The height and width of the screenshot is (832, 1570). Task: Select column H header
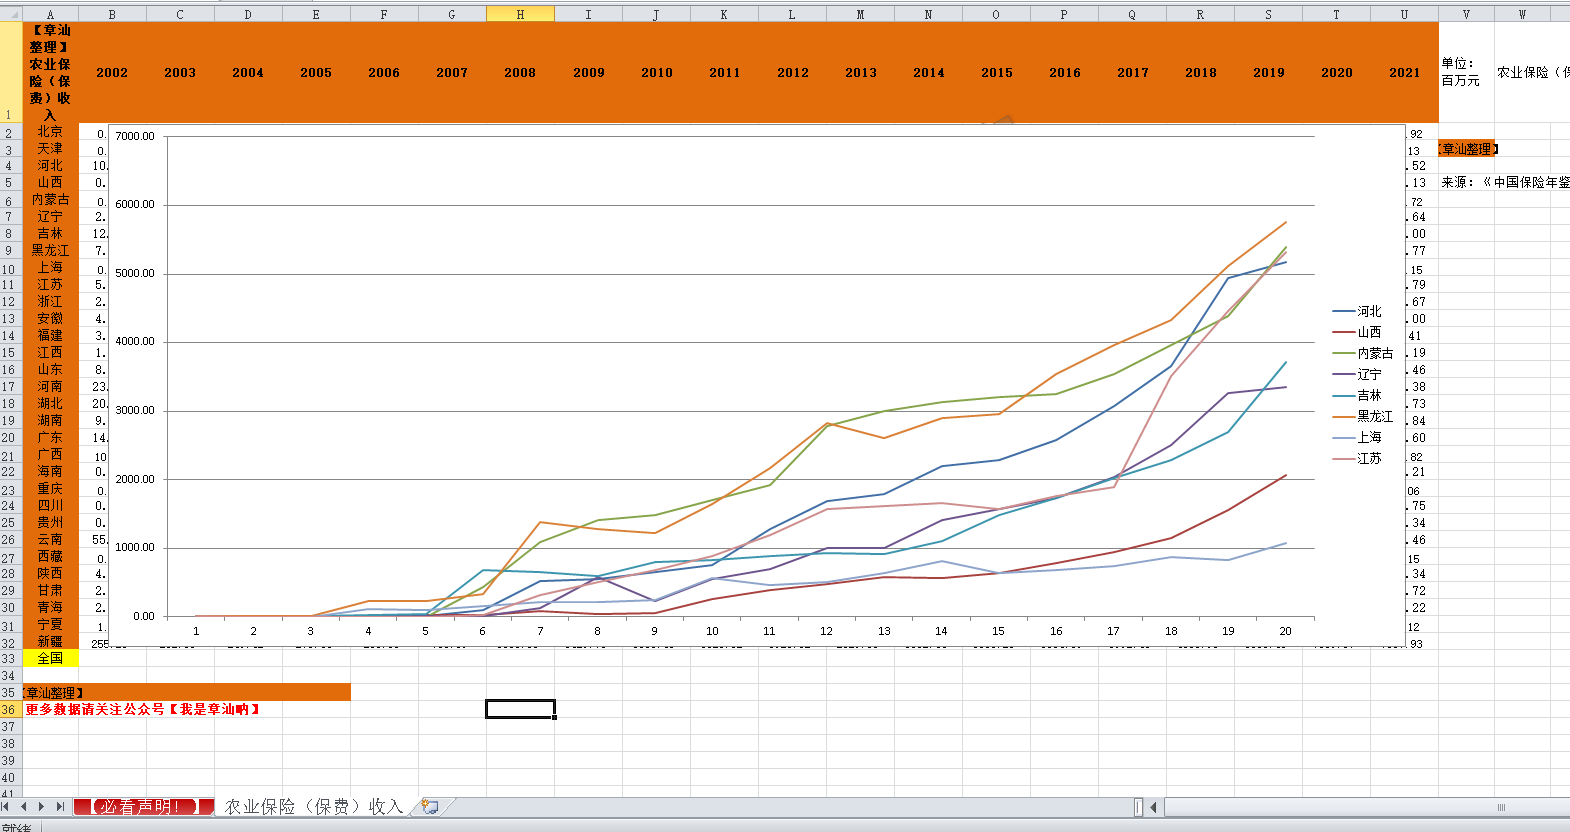pos(520,14)
